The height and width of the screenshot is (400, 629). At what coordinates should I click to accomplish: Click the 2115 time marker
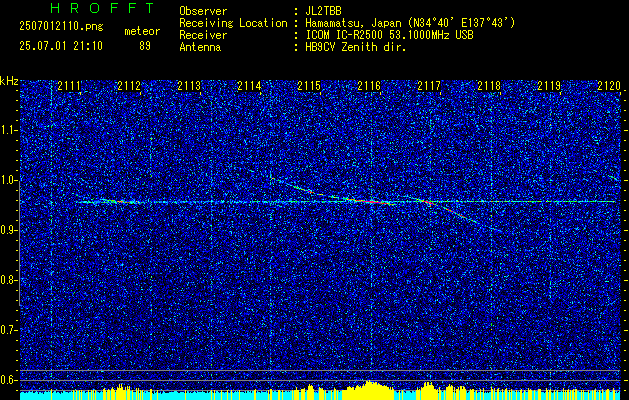click(x=309, y=86)
